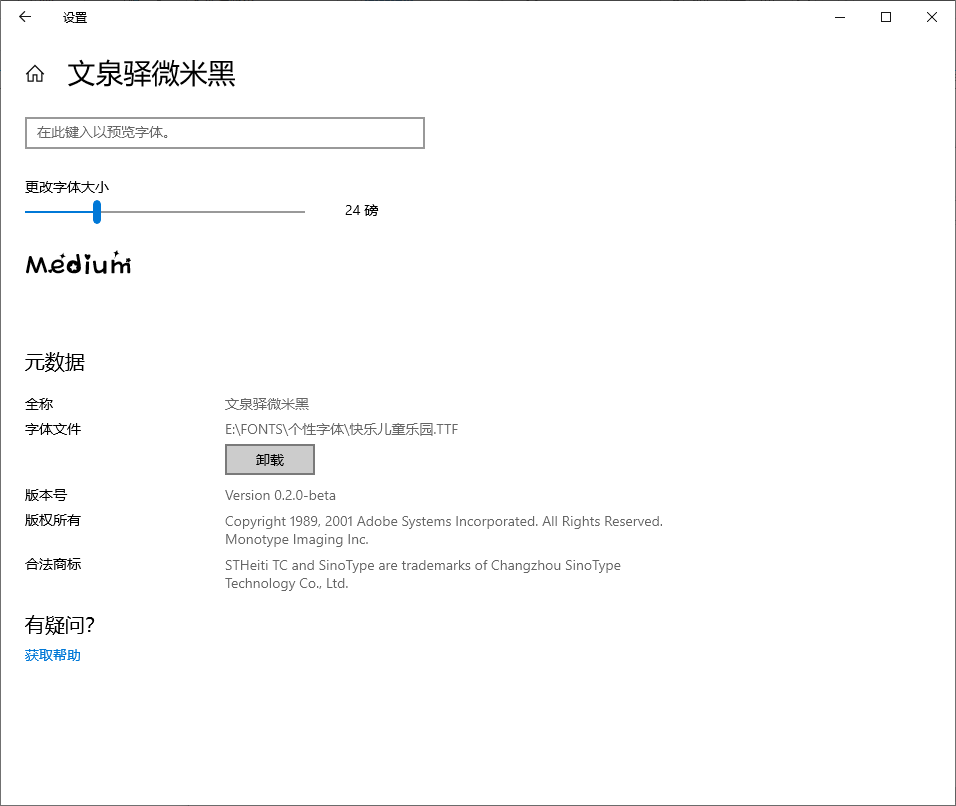Click the STHeiti TC trademark text

coord(423,574)
